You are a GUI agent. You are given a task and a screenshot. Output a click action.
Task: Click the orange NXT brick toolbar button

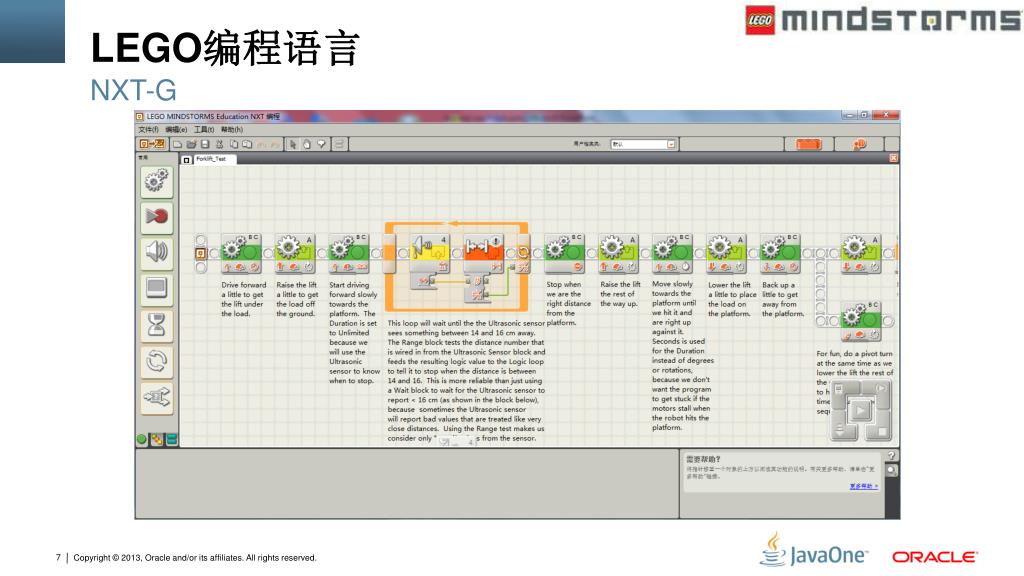pos(808,144)
